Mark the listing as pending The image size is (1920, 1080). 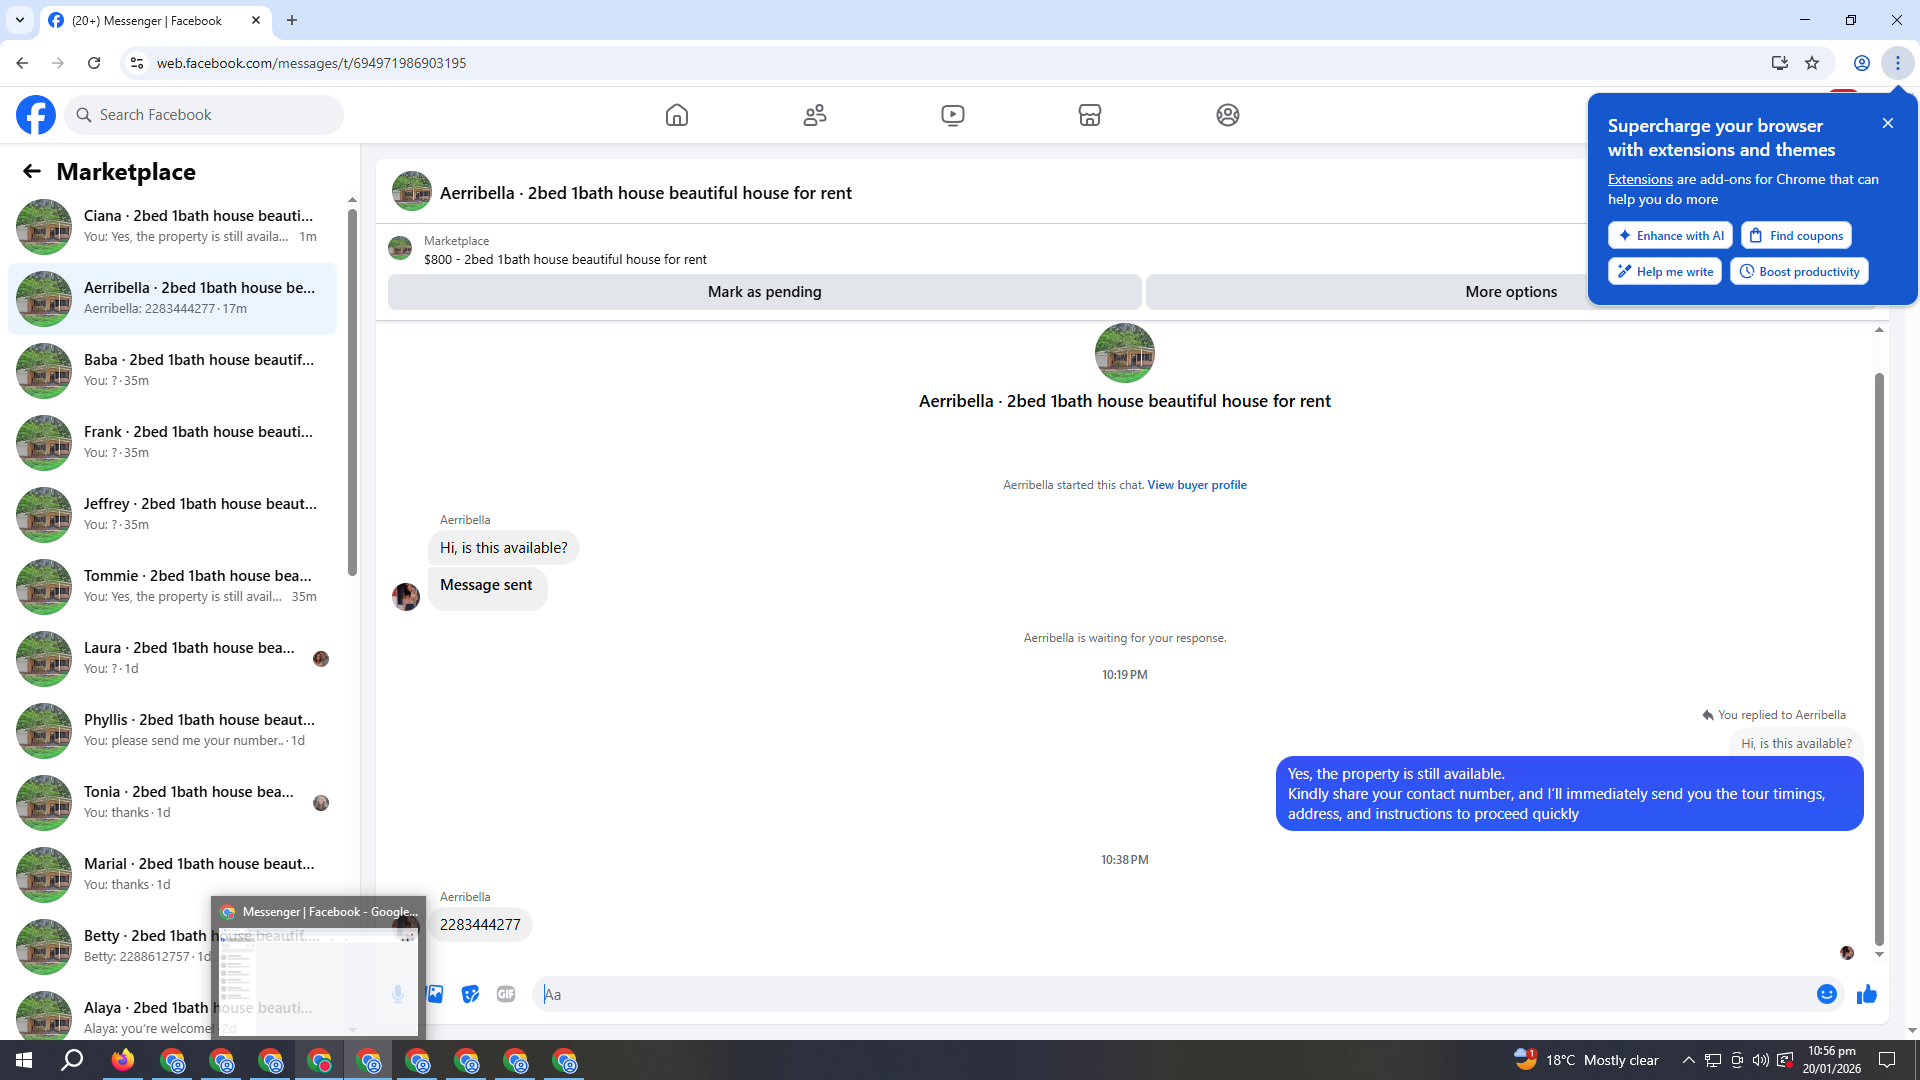point(765,292)
